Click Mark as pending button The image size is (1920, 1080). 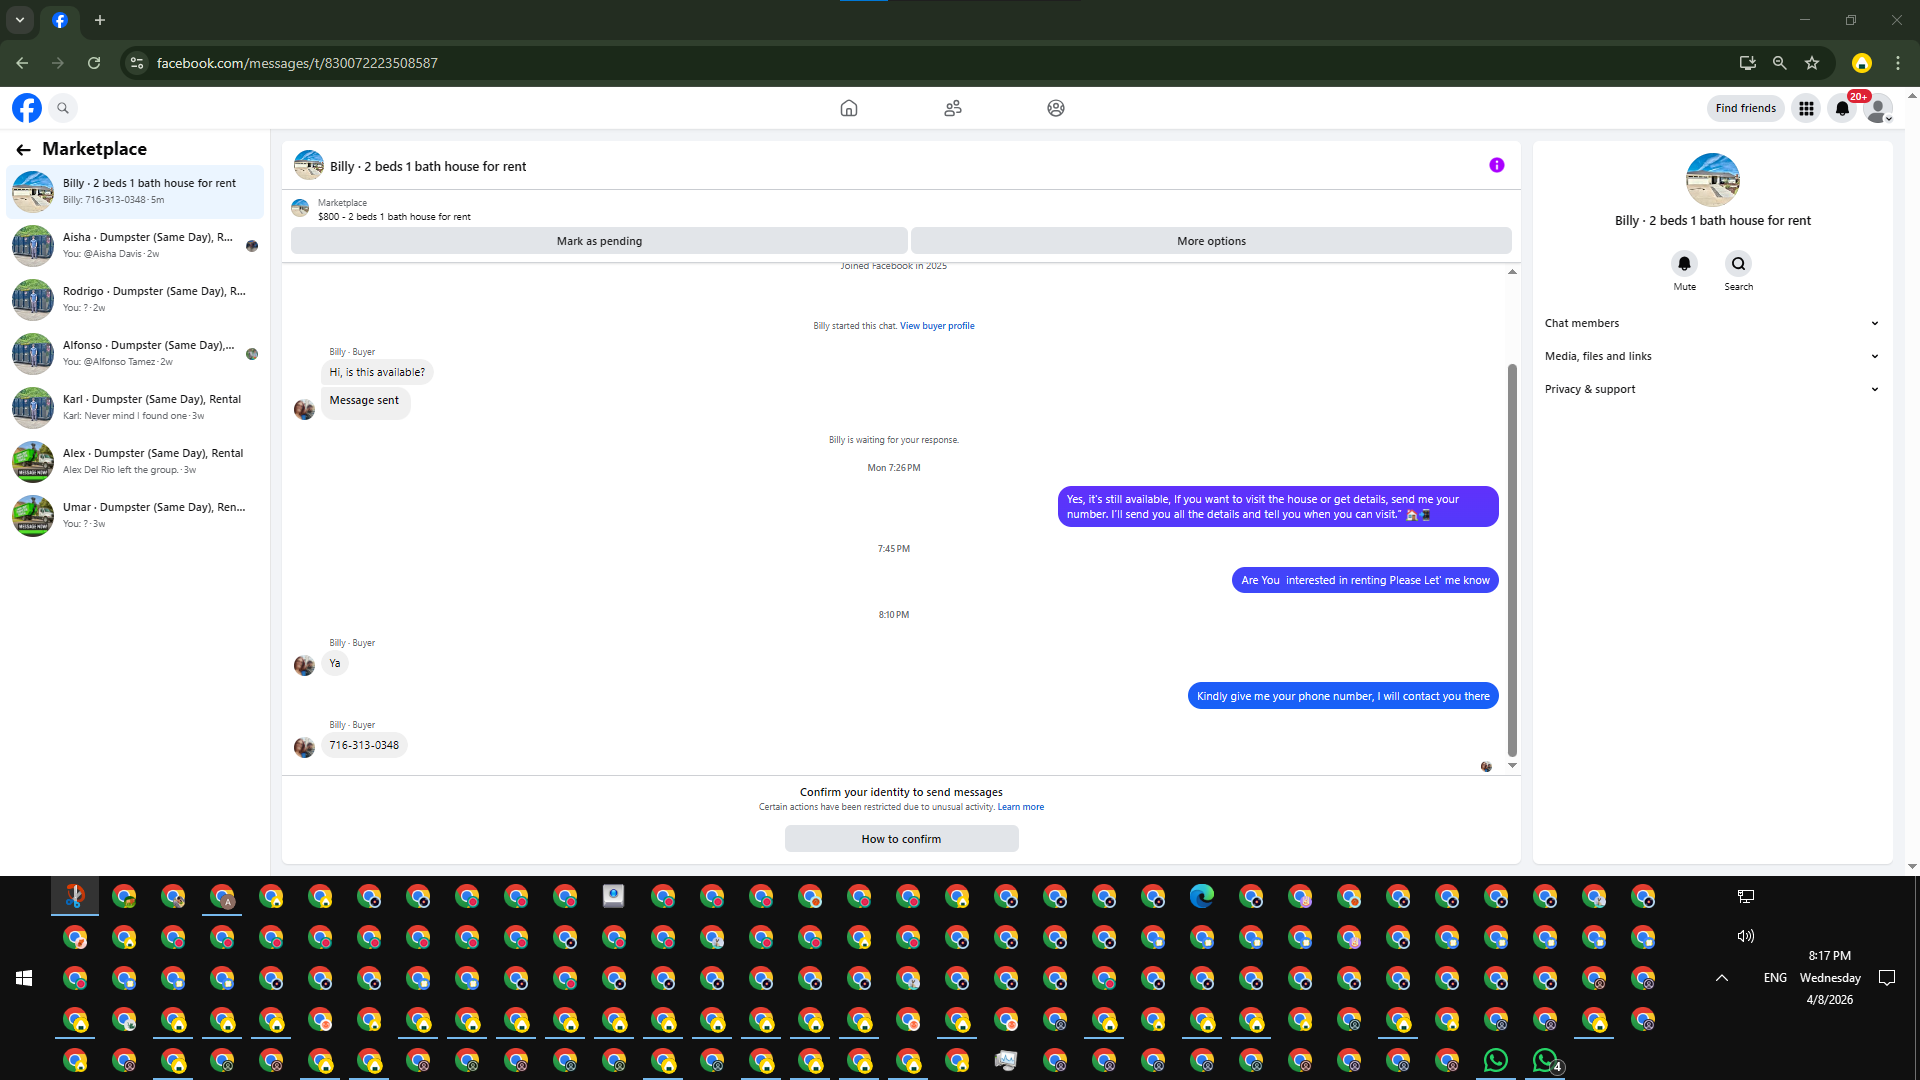point(599,241)
